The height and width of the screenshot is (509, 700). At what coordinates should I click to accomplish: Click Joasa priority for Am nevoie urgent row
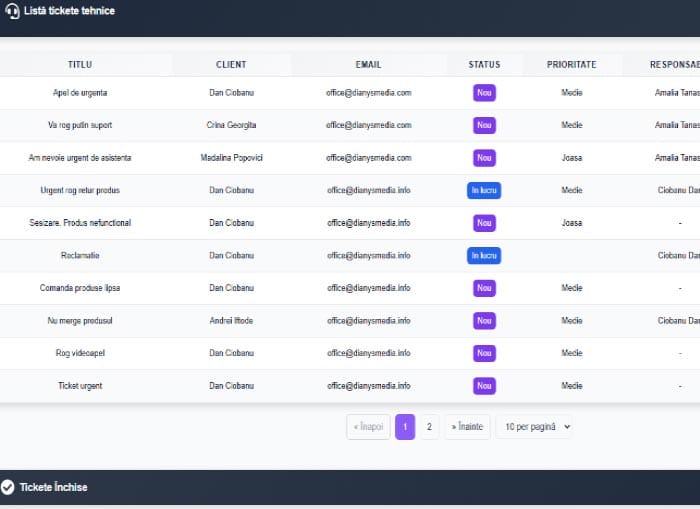click(x=572, y=158)
